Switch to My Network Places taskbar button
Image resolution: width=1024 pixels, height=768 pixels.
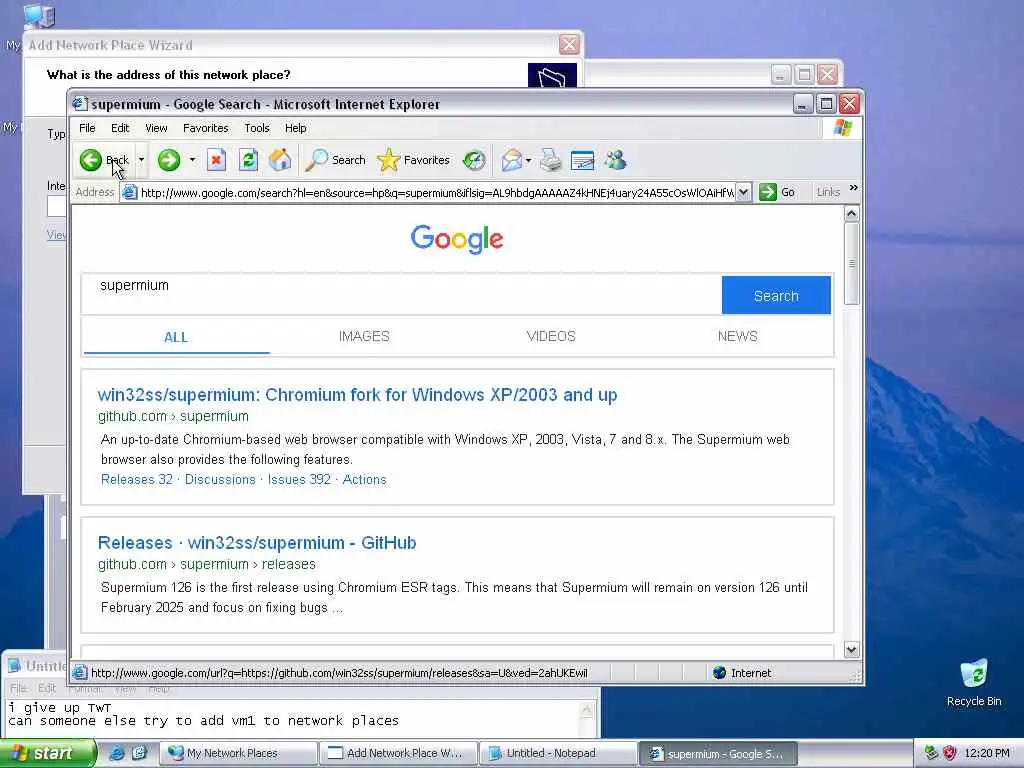pos(238,753)
